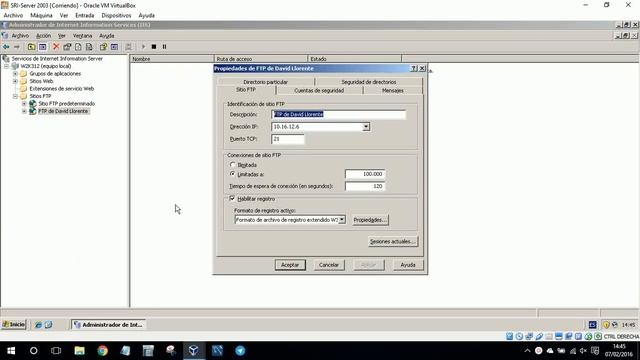
Task: Switch to Mensajes tab
Action: click(x=393, y=91)
